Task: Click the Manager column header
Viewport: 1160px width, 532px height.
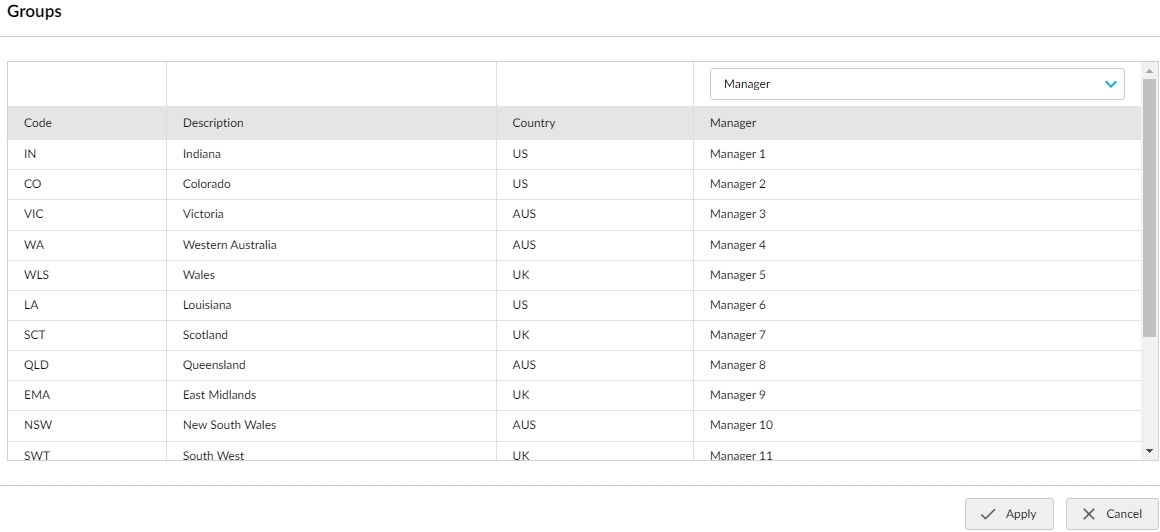Action: tap(733, 123)
